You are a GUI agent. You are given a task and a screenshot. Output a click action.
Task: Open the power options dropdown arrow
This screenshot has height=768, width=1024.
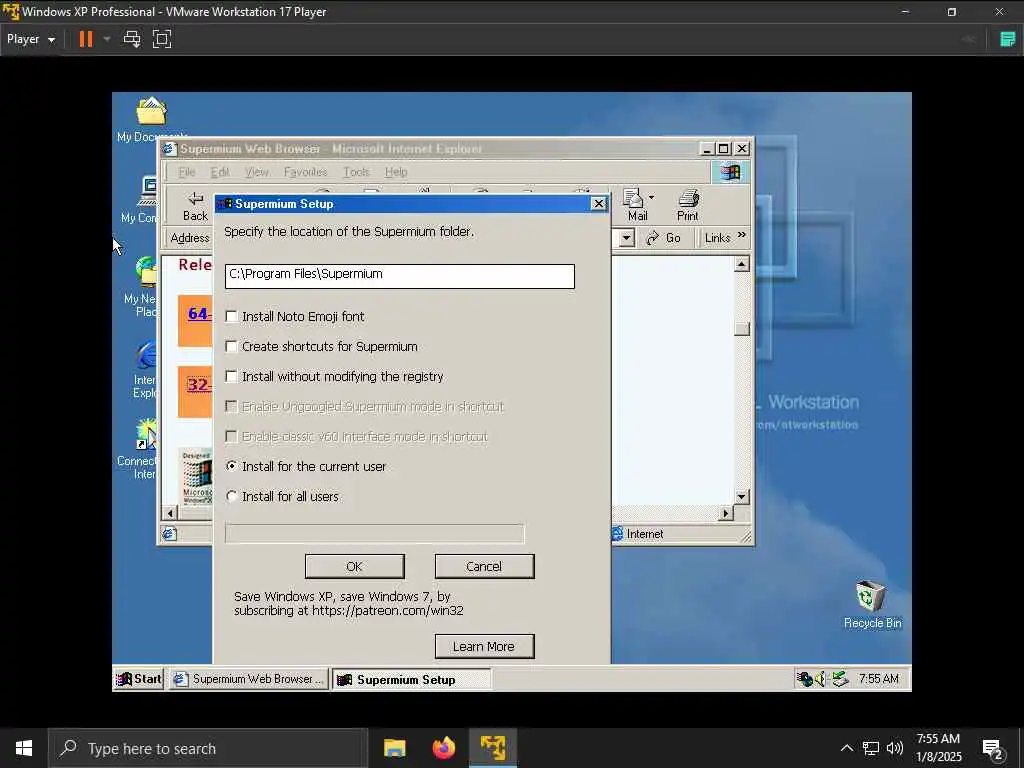(x=106, y=39)
